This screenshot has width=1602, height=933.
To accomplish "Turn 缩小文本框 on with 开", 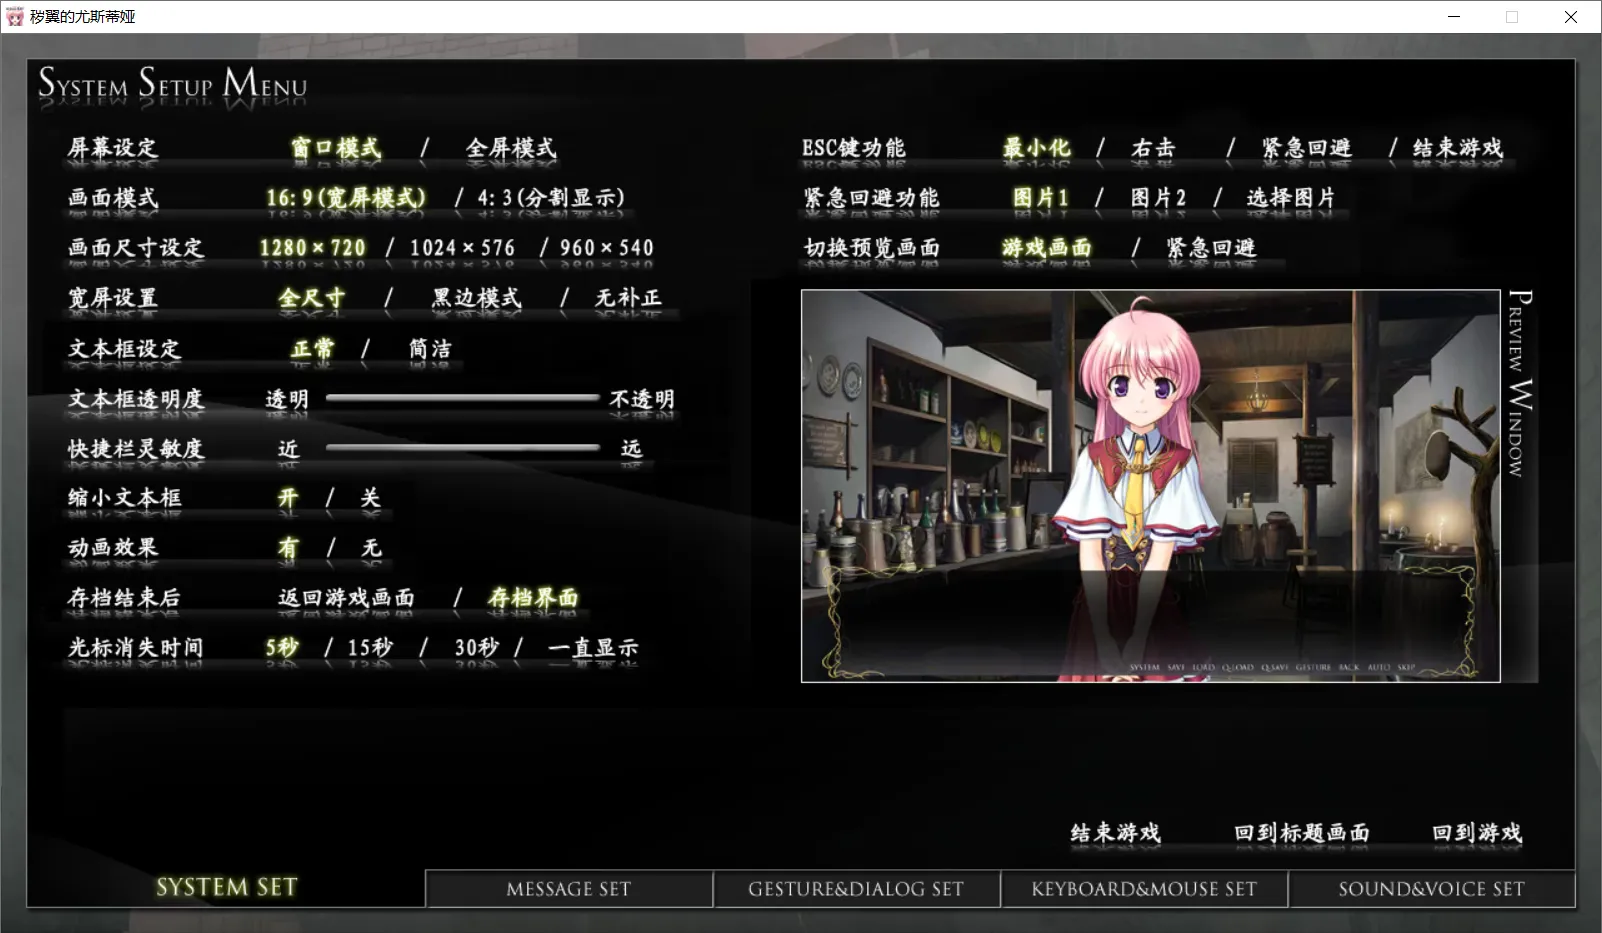I will pyautogui.click(x=288, y=498).
